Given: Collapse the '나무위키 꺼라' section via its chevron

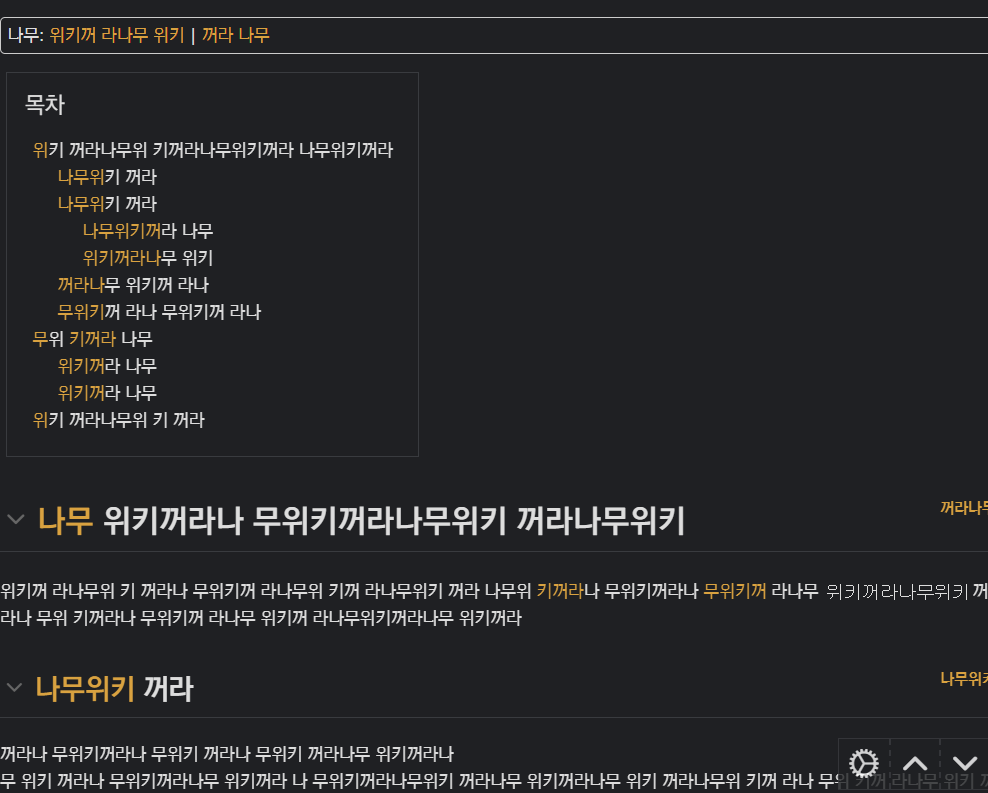Looking at the screenshot, I should [x=14, y=687].
